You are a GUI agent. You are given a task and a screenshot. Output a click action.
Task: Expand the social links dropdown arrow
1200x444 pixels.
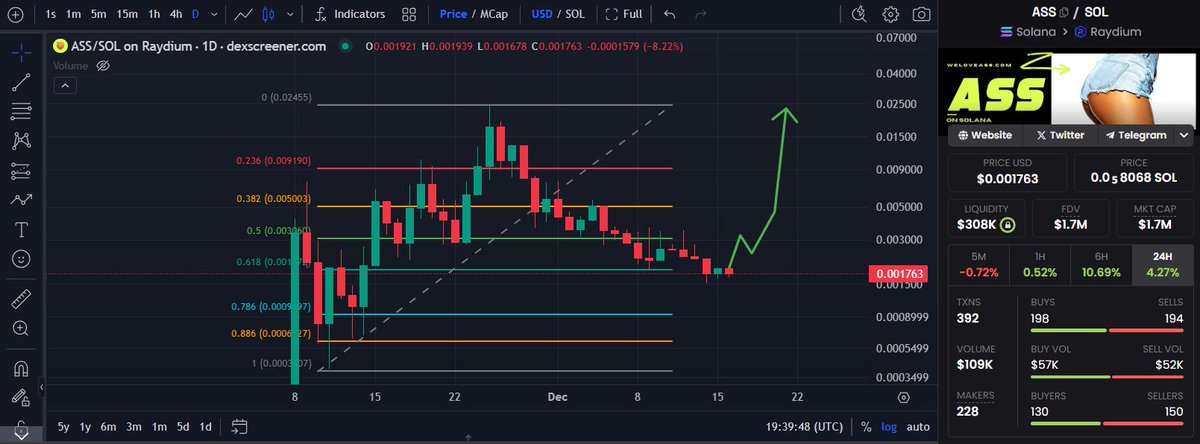(1184, 135)
